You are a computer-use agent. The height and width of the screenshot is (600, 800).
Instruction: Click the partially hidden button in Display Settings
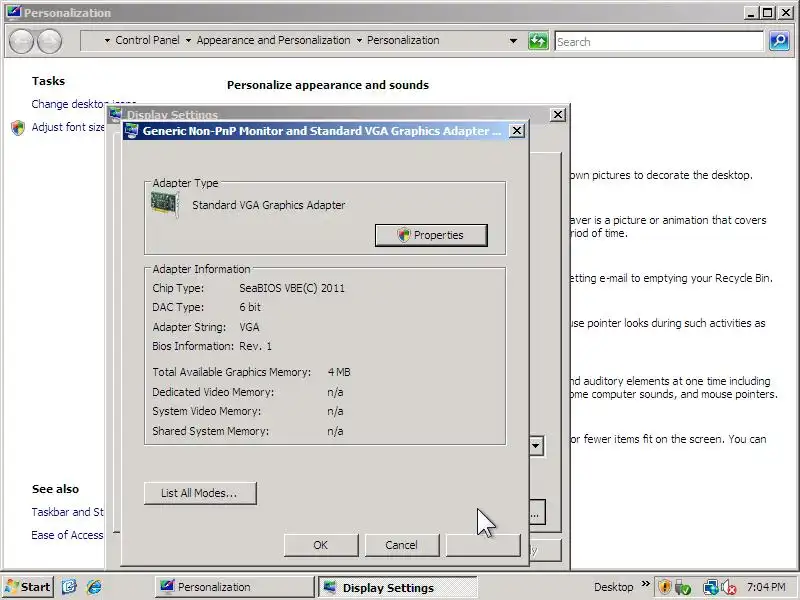click(537, 512)
